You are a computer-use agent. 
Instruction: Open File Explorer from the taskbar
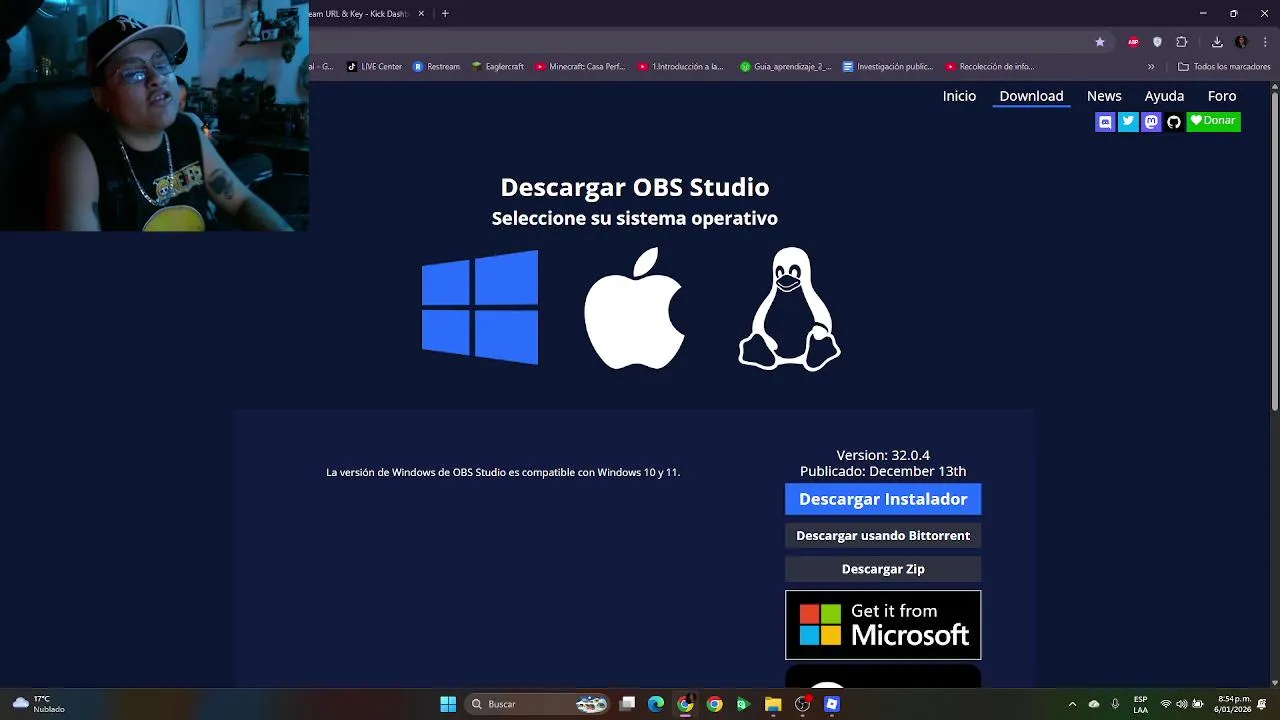coord(773,704)
